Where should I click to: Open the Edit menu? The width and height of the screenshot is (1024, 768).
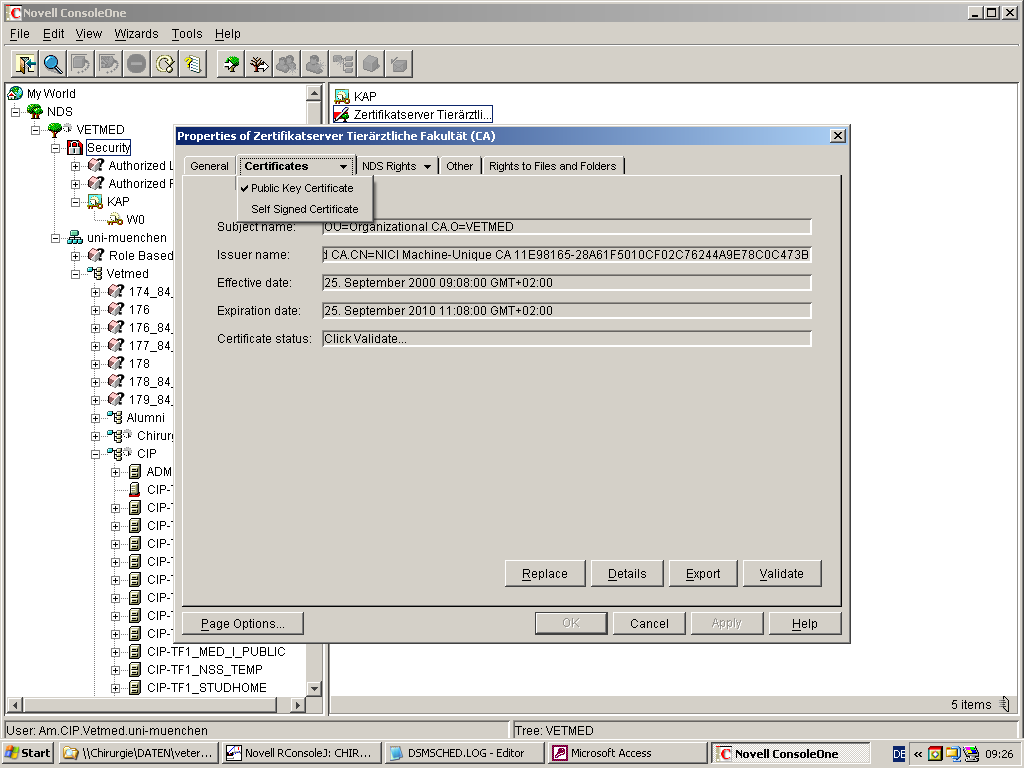[54, 33]
